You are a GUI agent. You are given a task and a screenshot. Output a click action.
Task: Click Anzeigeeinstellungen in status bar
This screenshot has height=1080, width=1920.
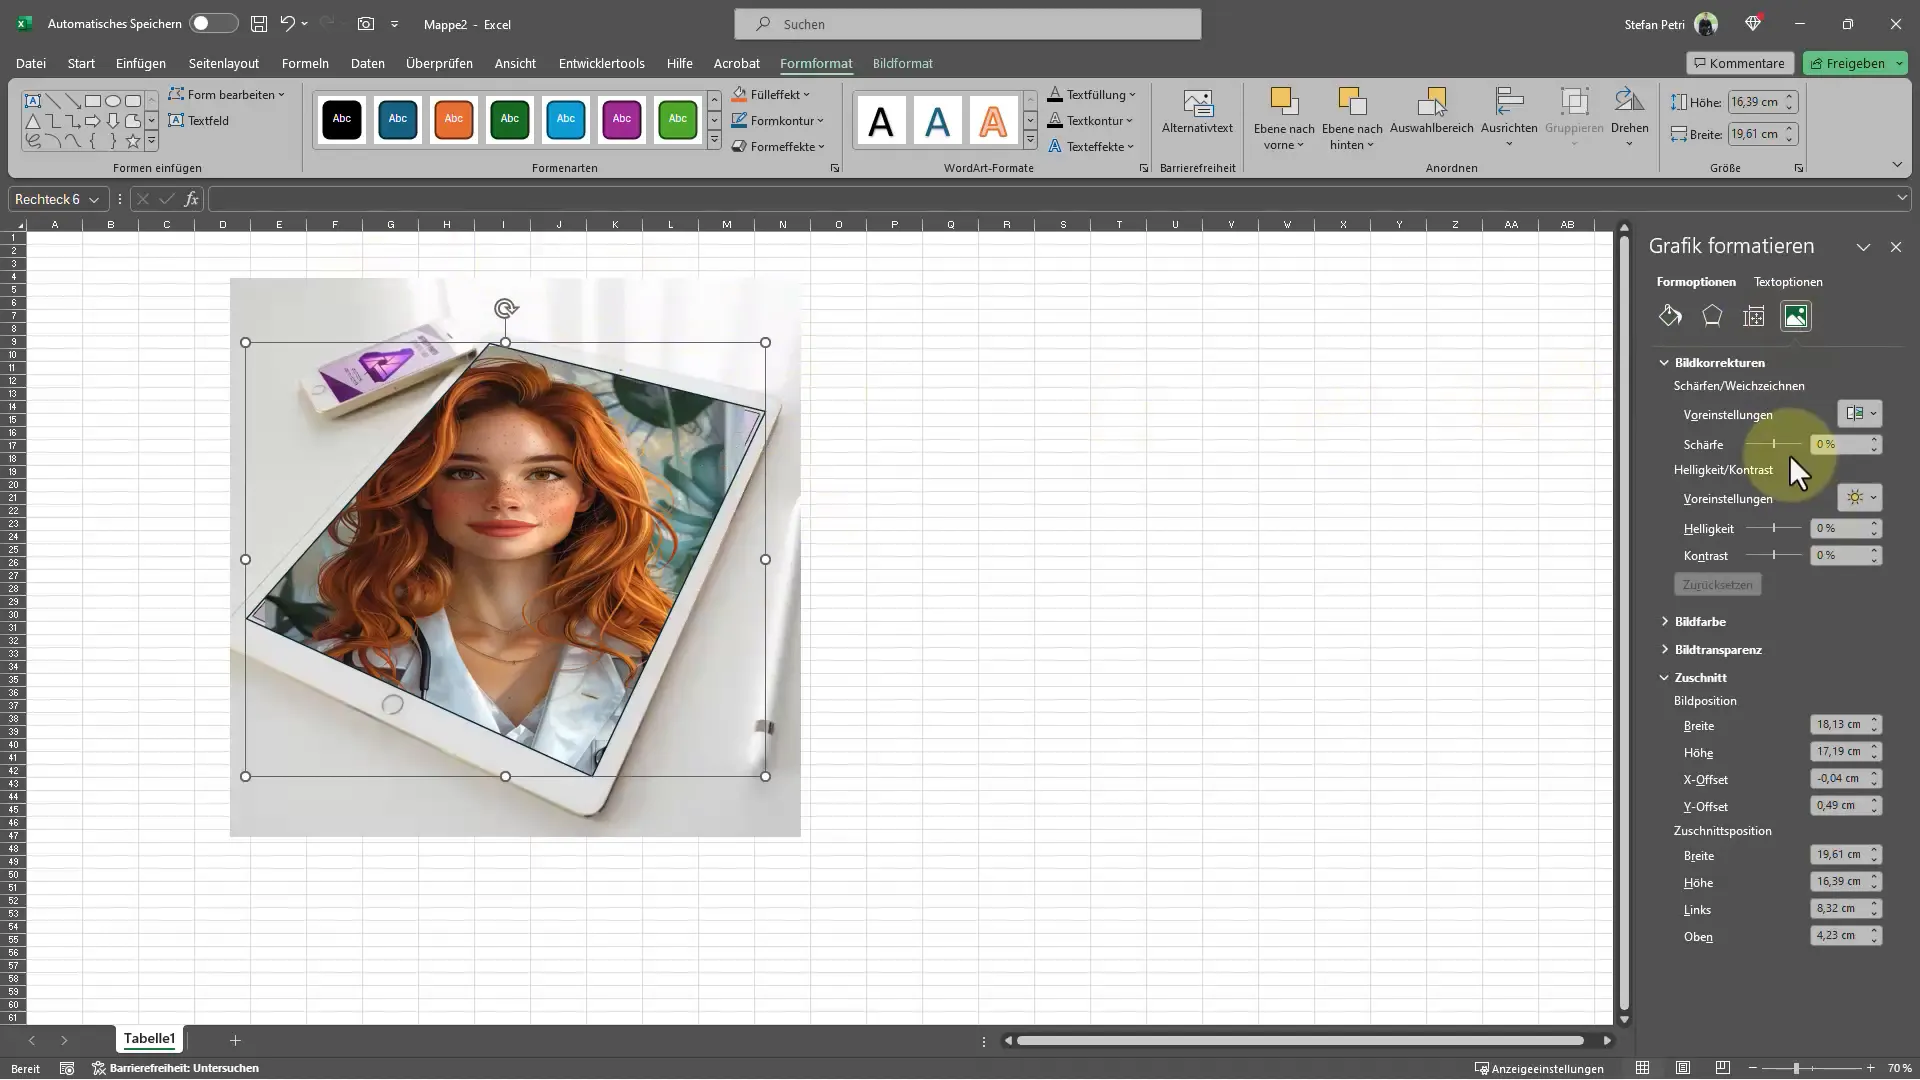(1539, 1068)
